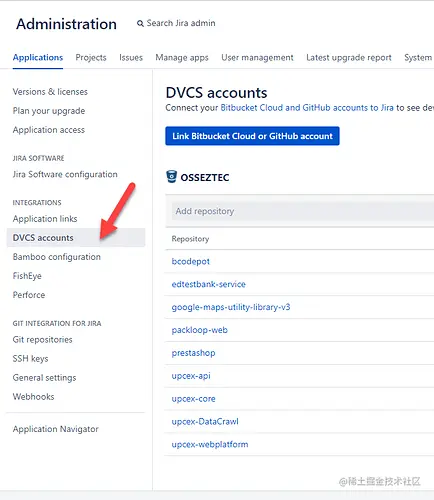Select the User management tab

pos(257,57)
